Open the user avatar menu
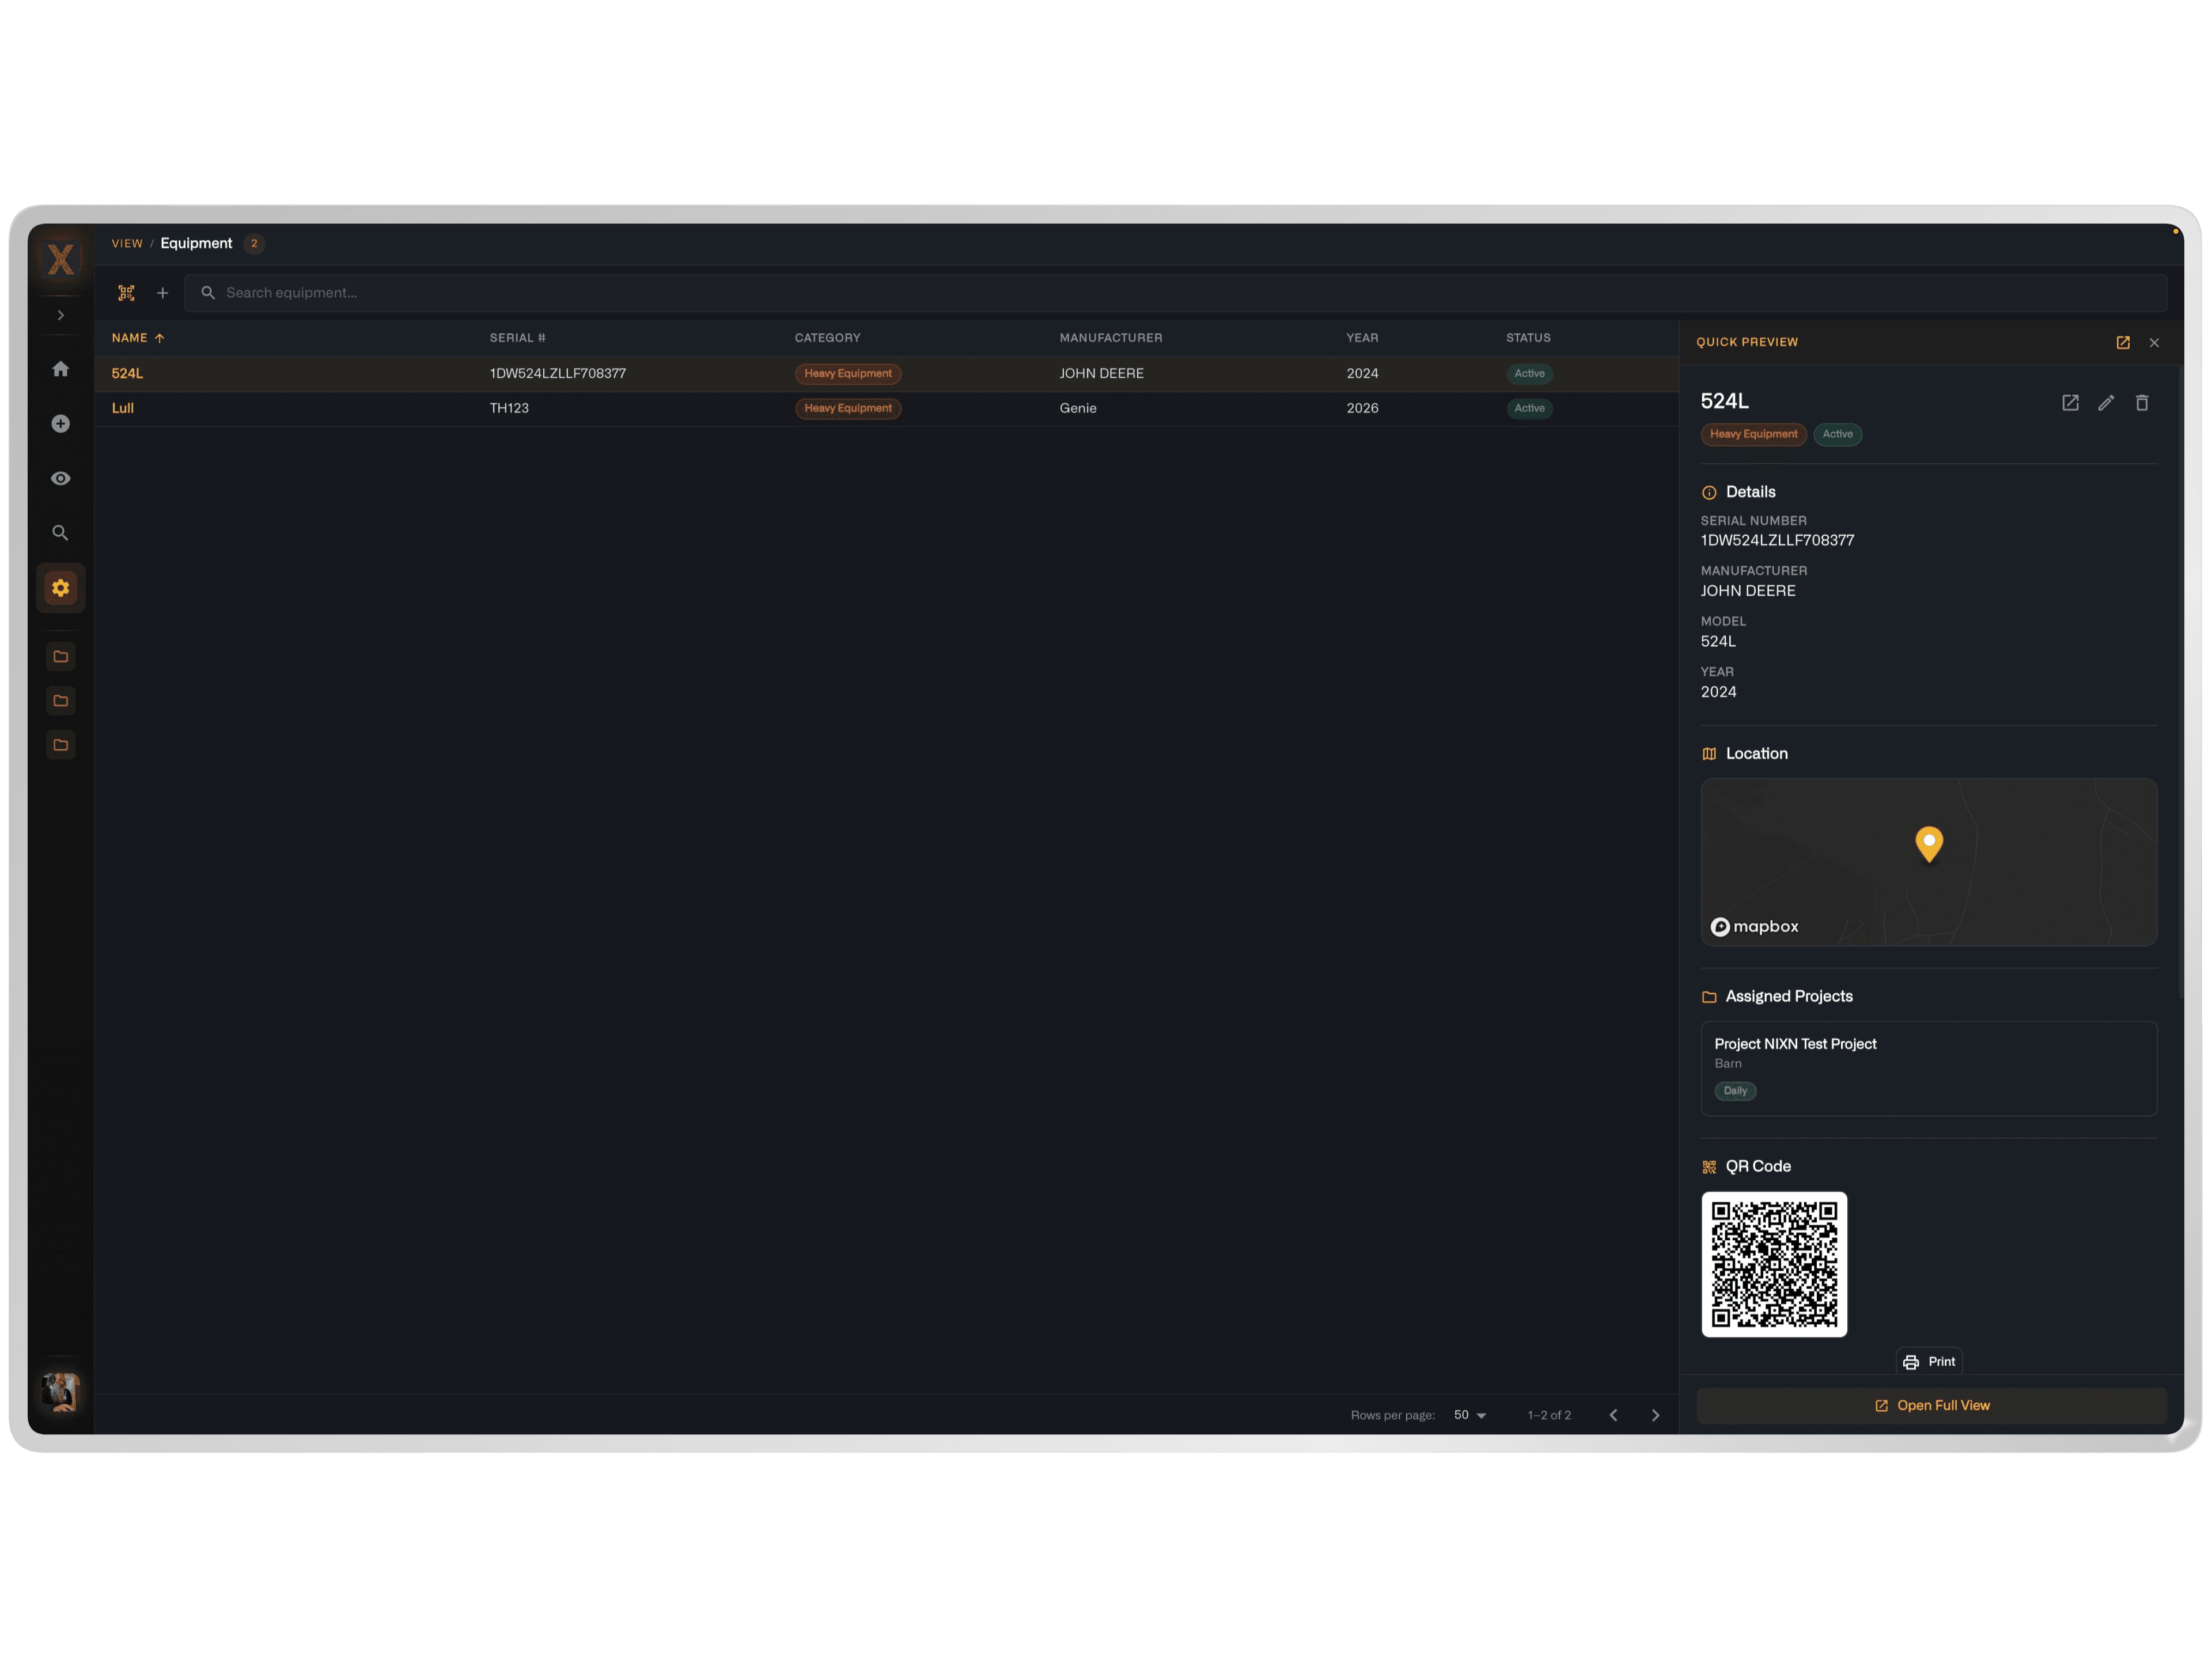This screenshot has height=1659, width=2212. (61, 1391)
